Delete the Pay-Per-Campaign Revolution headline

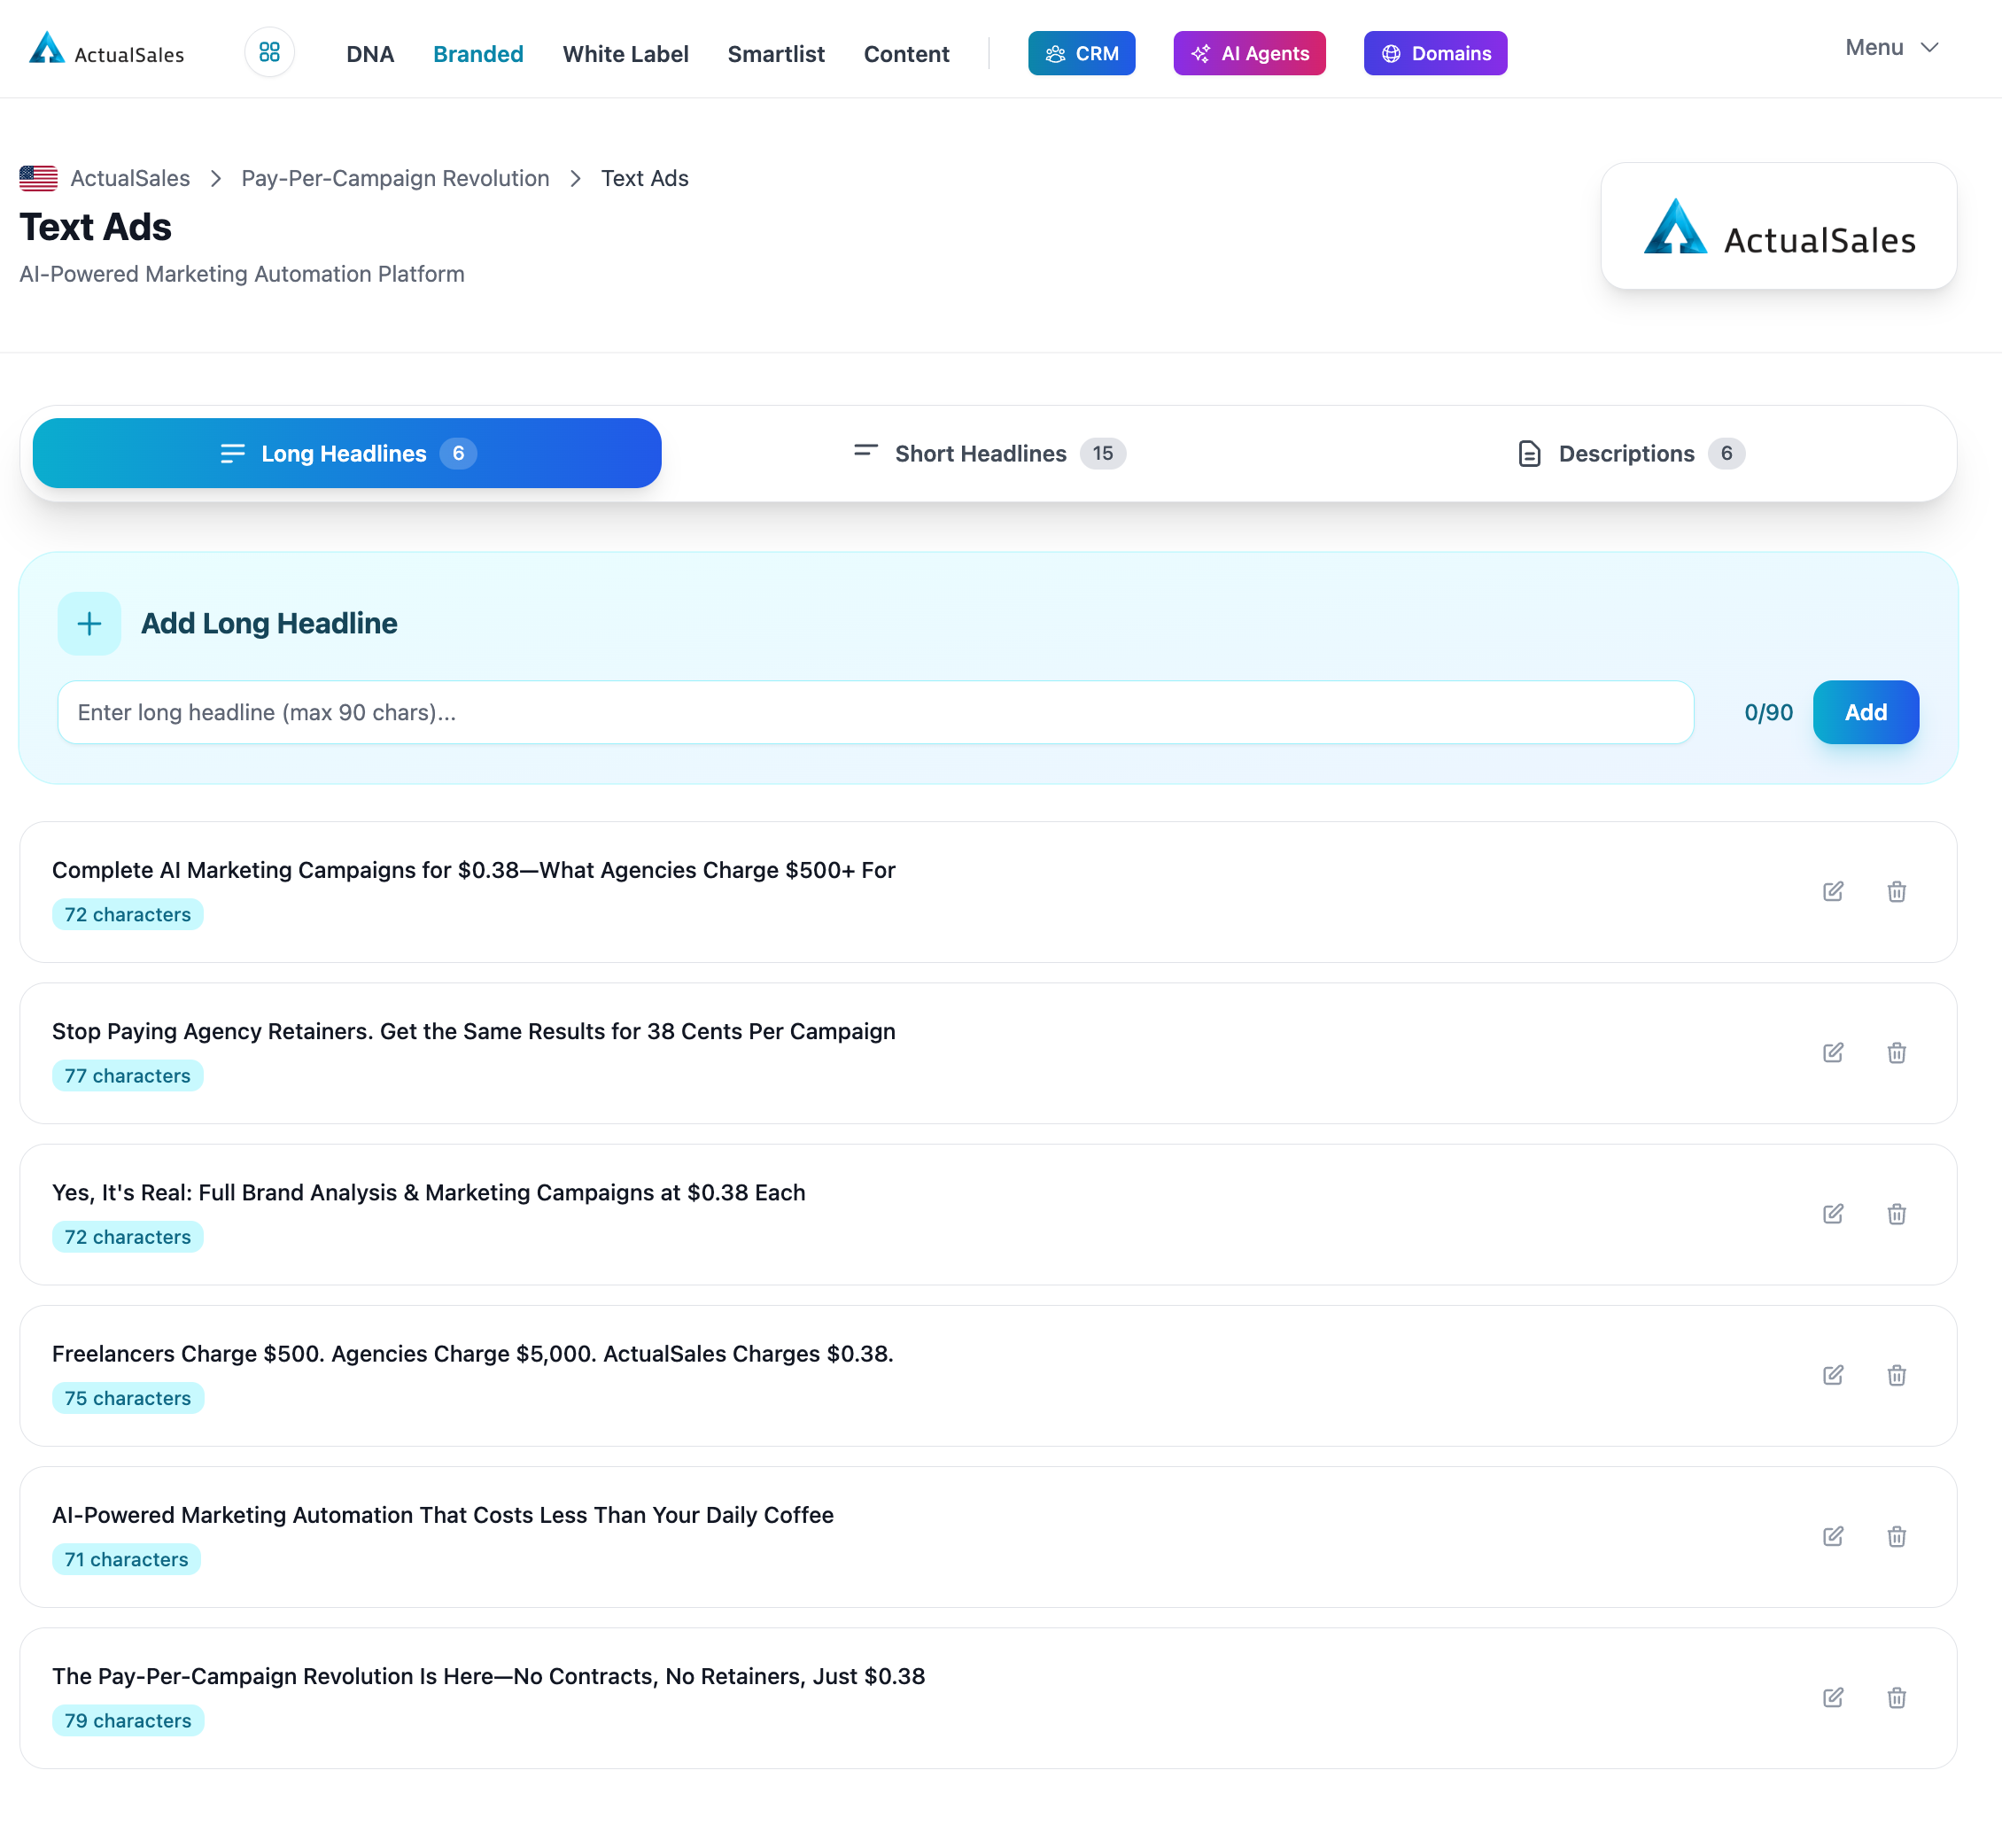tap(1896, 1697)
